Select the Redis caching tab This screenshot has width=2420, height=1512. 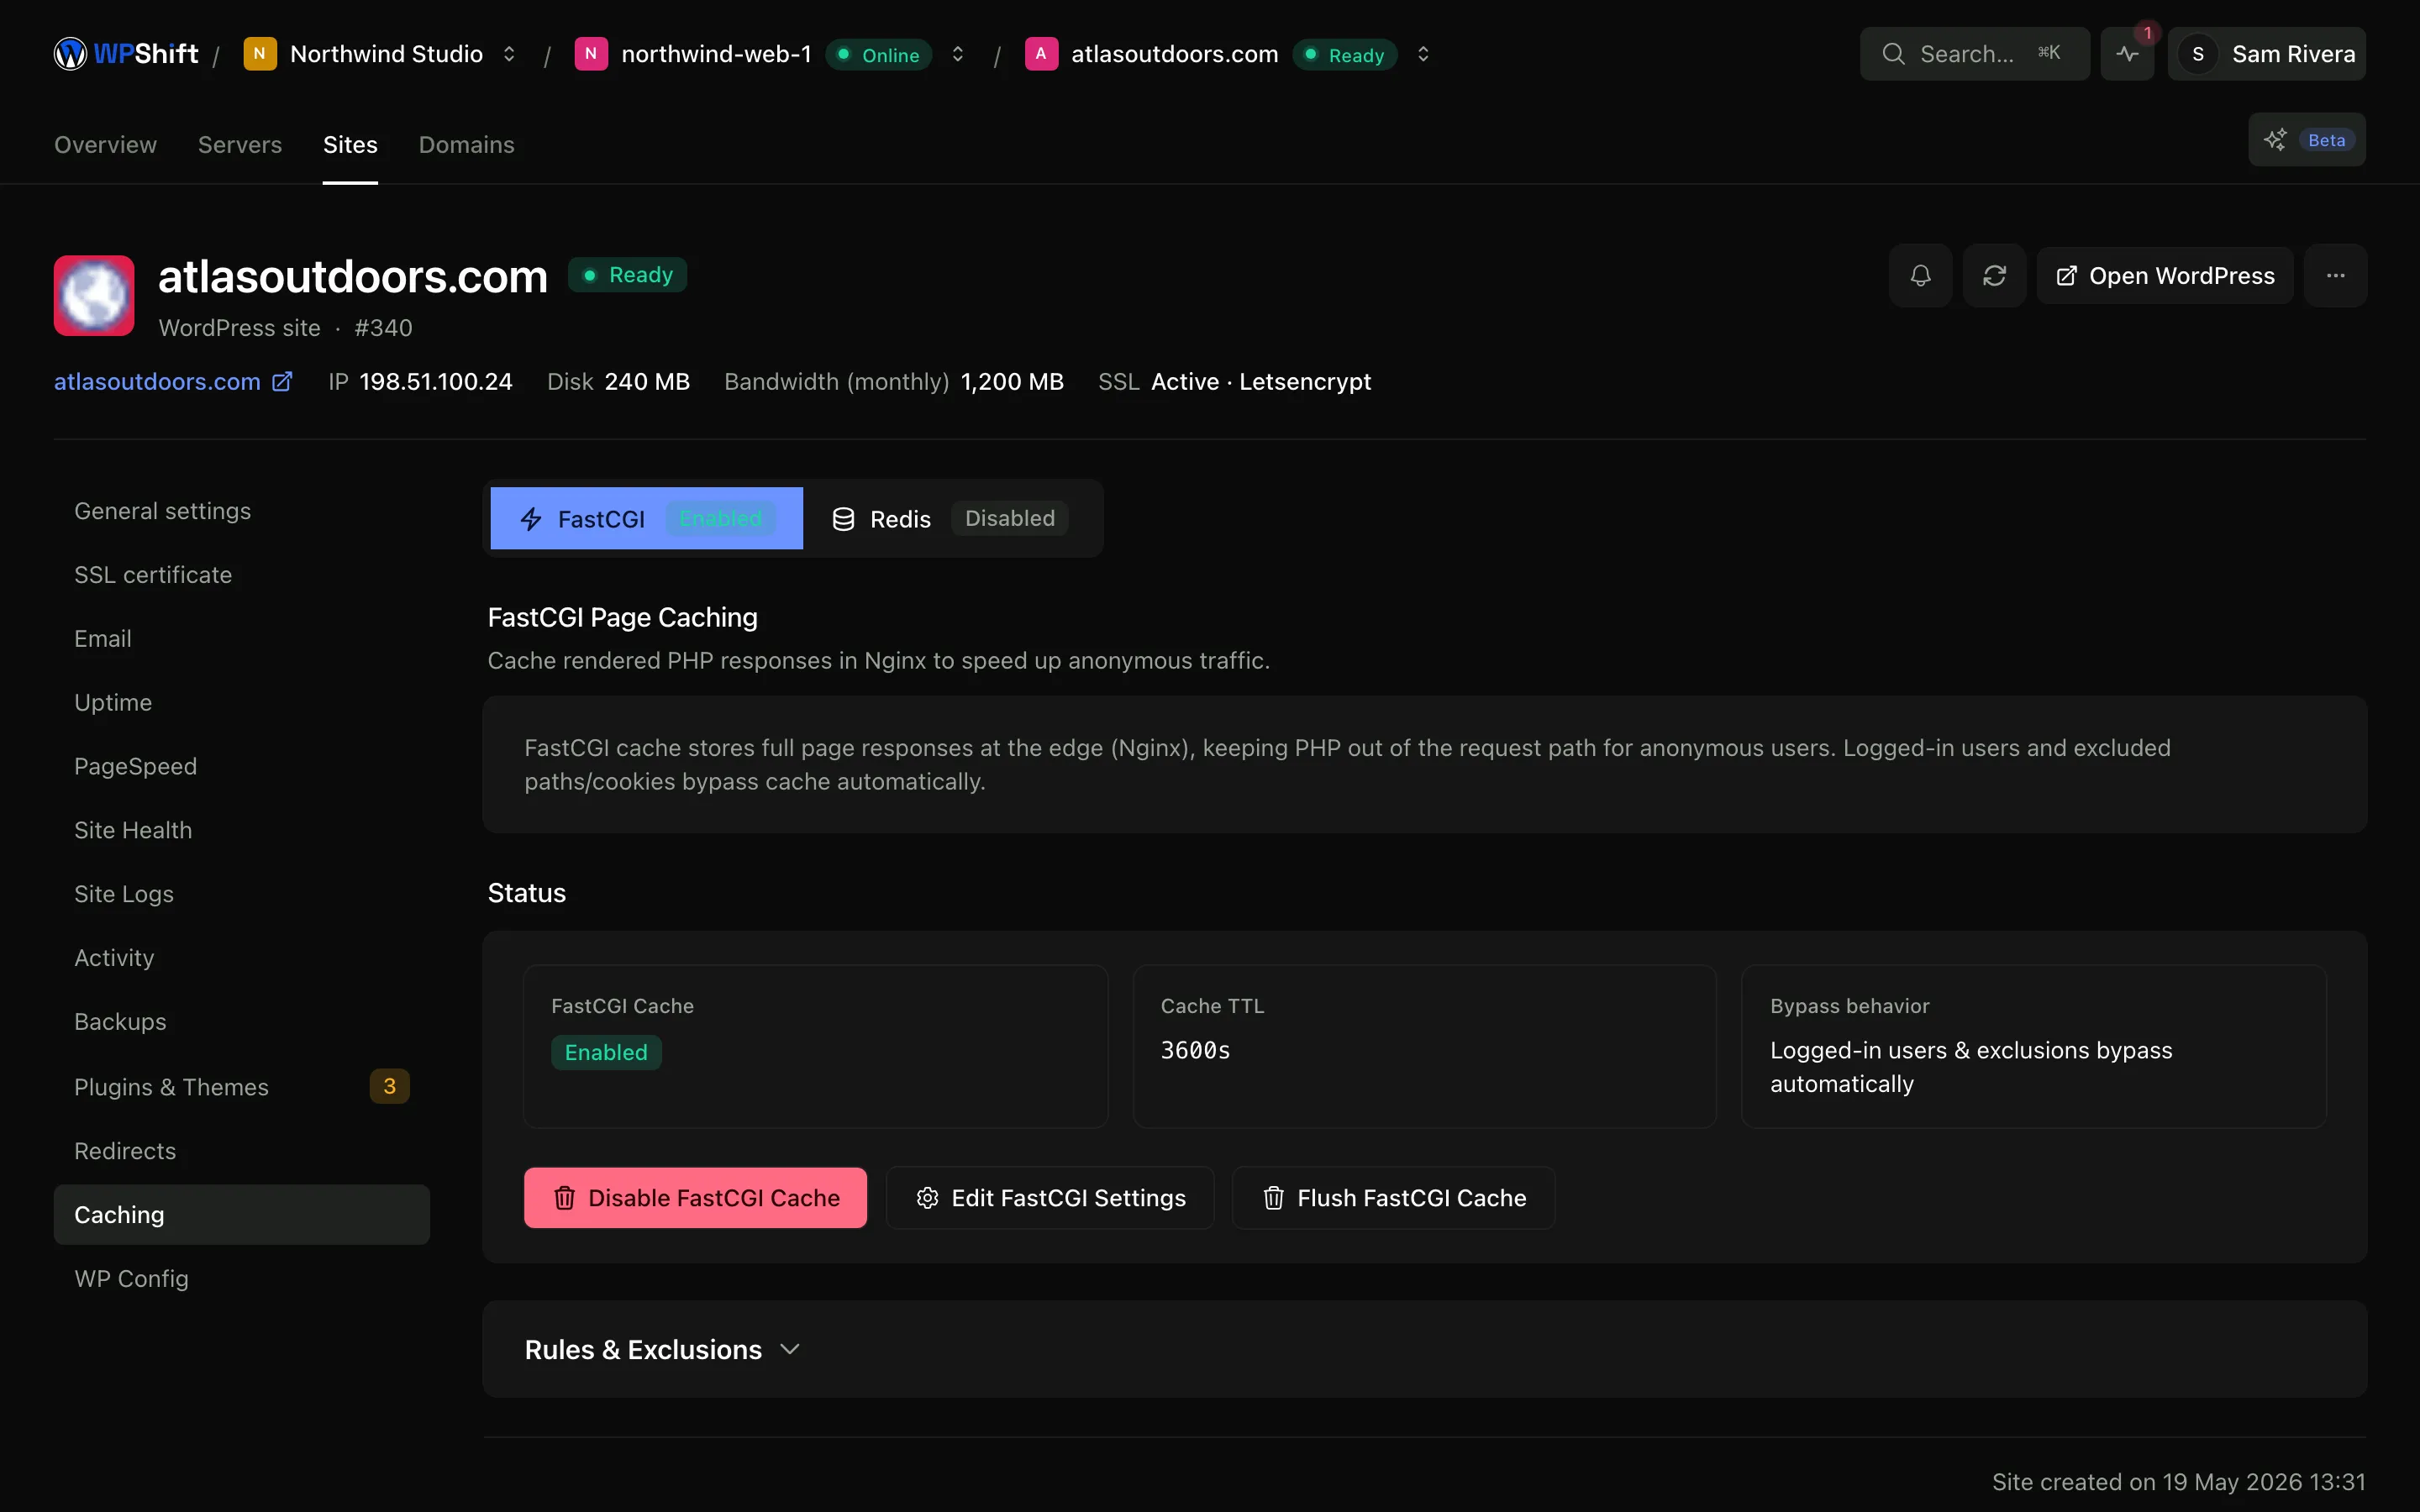(x=950, y=518)
